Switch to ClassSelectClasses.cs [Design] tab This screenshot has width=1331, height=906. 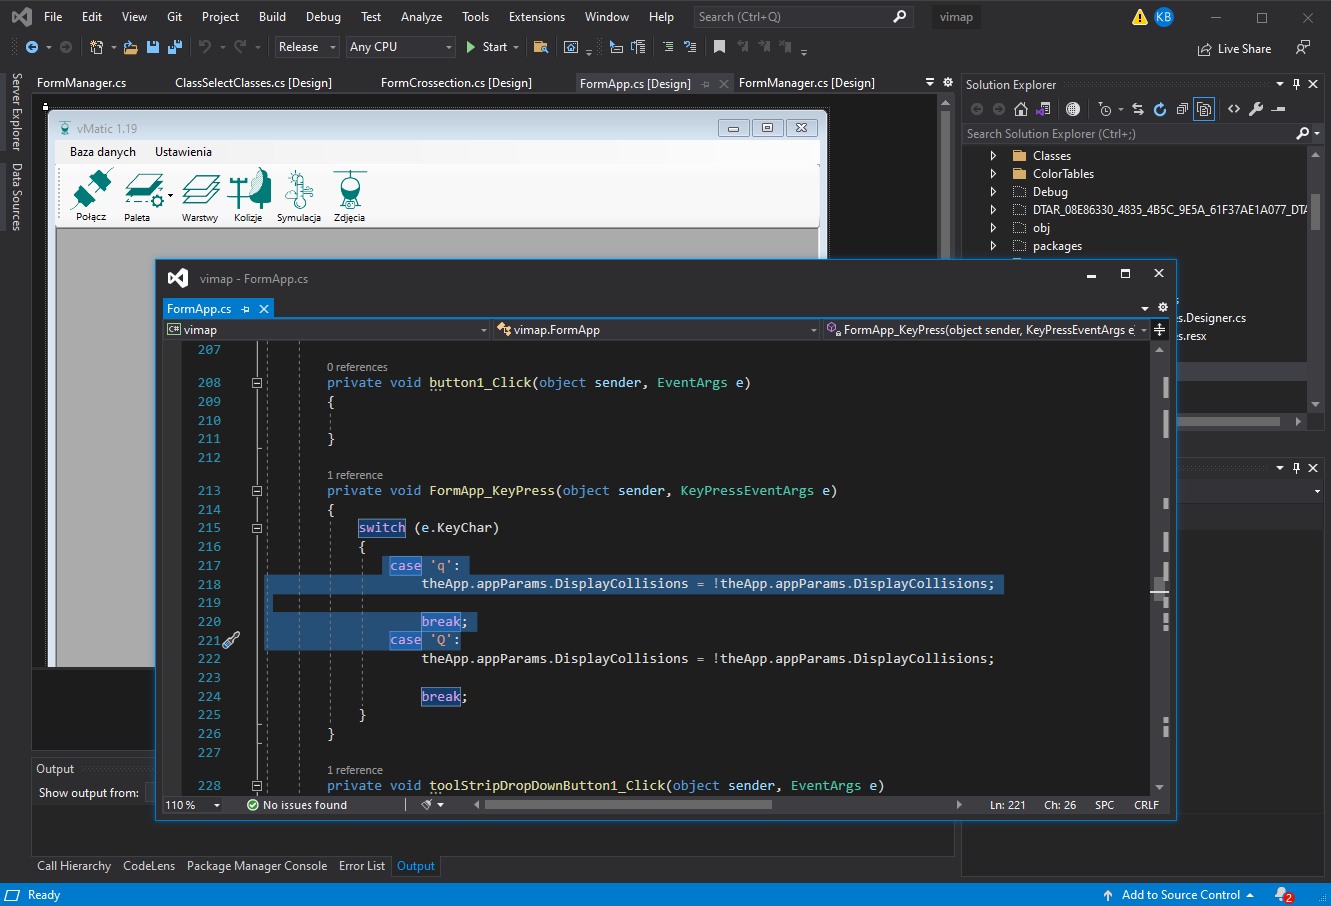point(253,83)
